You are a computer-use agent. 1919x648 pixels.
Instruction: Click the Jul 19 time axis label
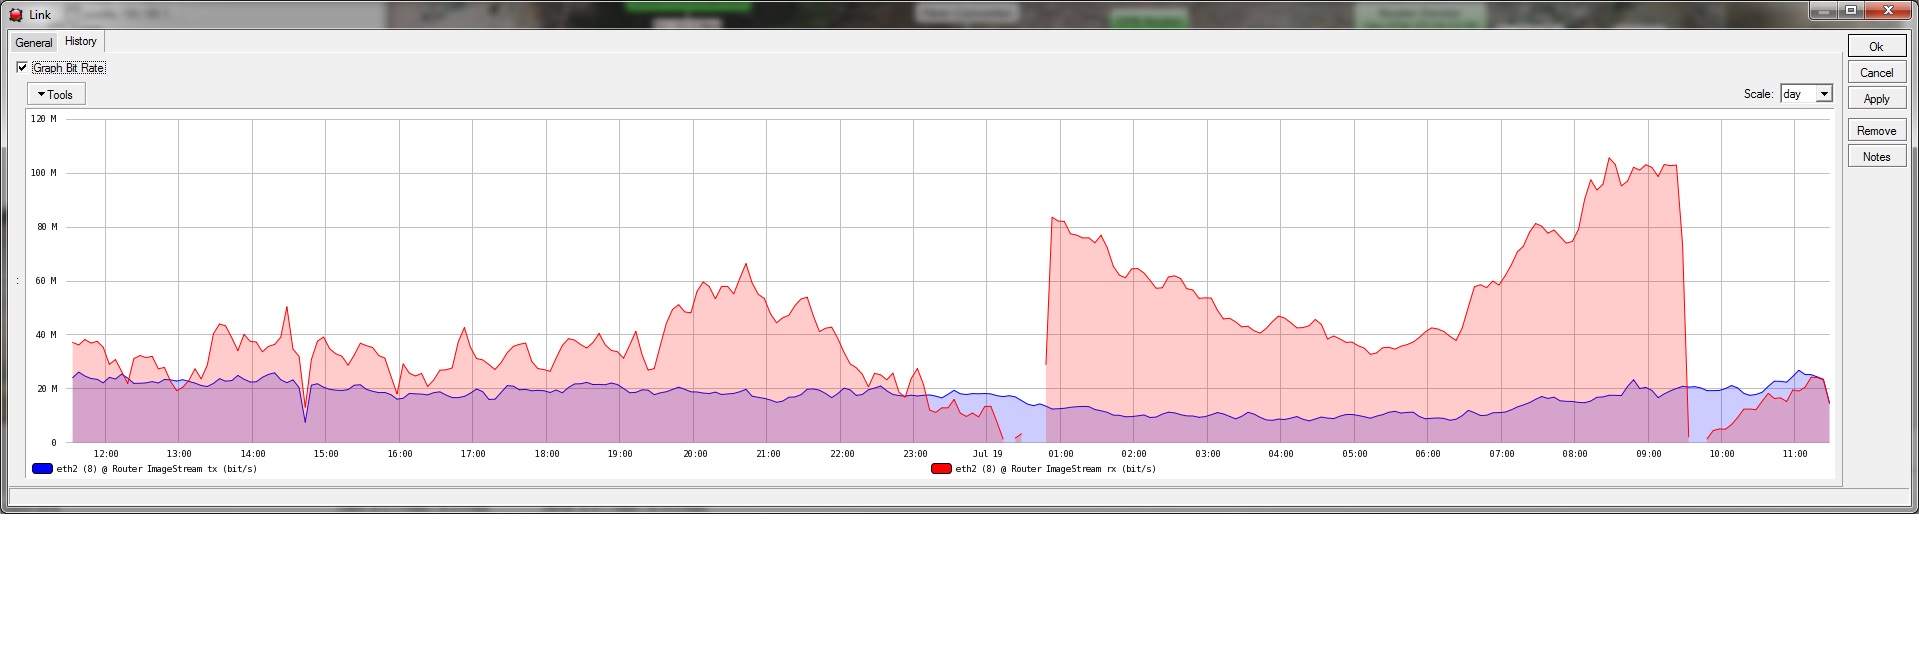(x=987, y=454)
